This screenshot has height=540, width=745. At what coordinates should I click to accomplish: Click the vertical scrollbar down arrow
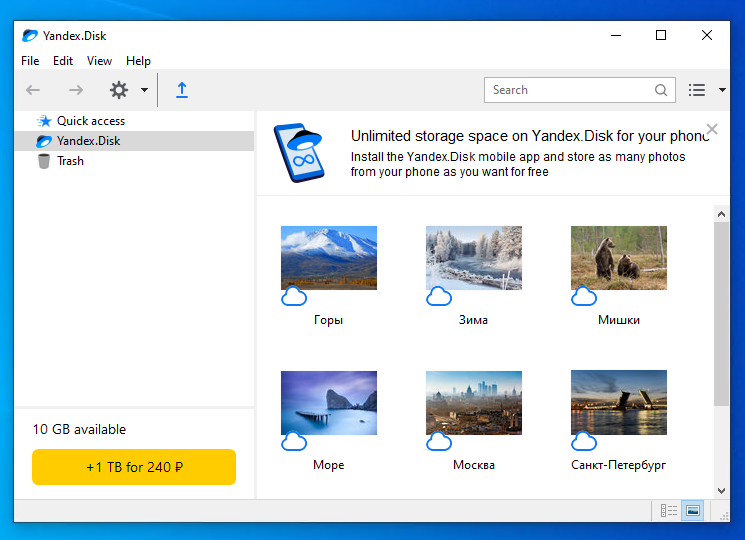click(x=721, y=491)
